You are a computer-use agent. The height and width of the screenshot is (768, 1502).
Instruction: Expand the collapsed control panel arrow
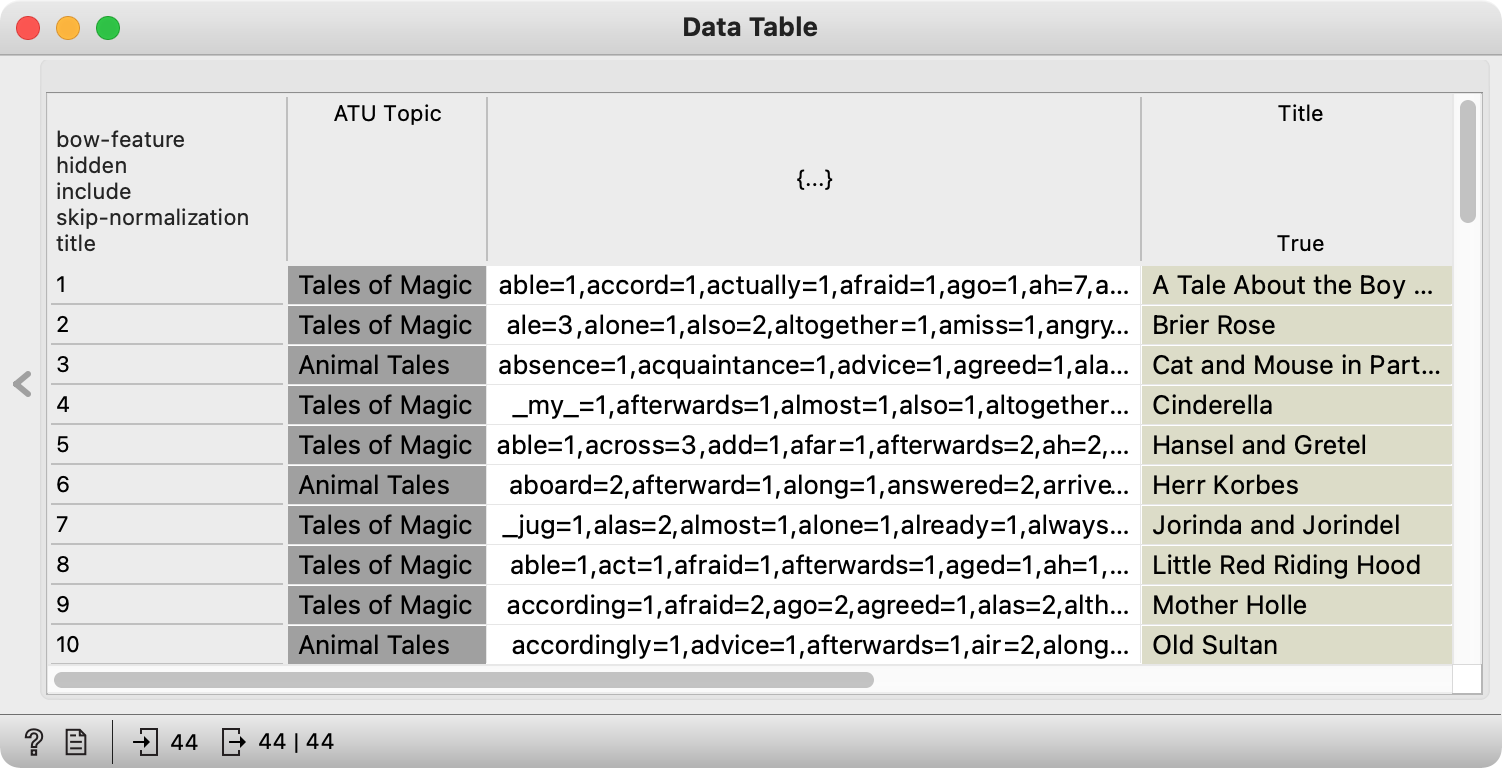(x=22, y=384)
